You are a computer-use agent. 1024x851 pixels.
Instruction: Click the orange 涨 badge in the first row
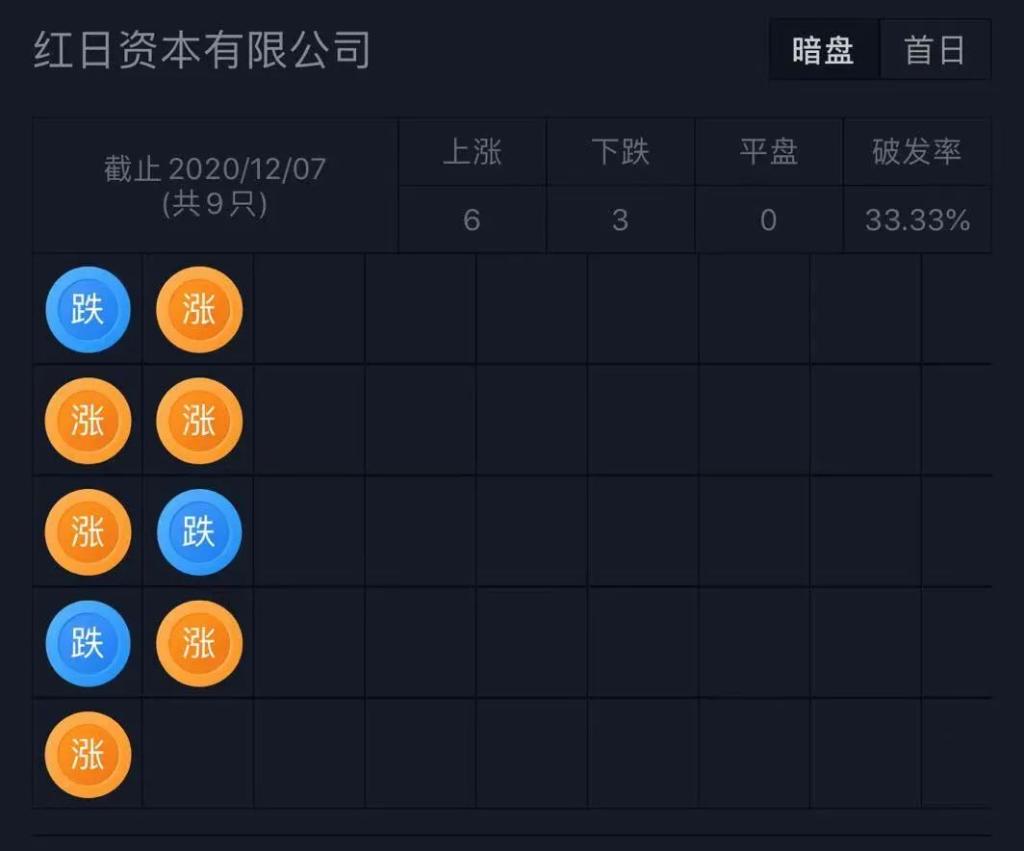pyautogui.click(x=199, y=310)
